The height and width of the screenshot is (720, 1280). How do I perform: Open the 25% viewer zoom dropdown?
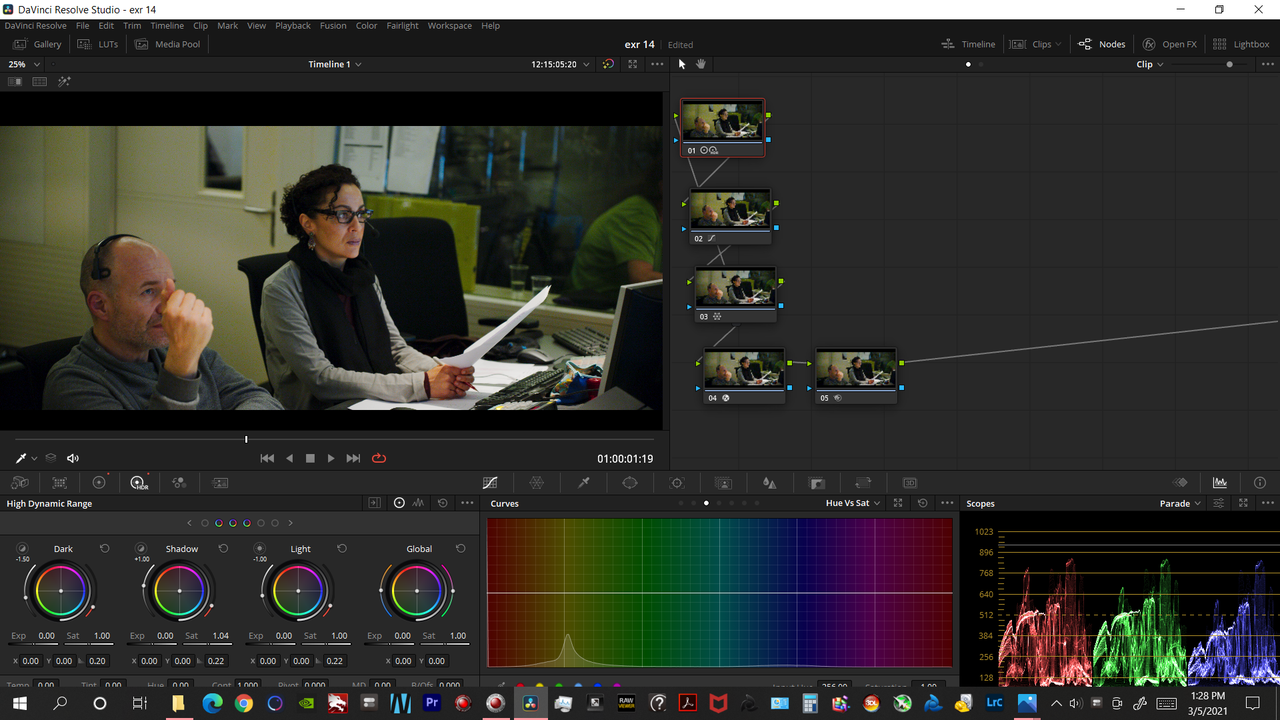pyautogui.click(x=24, y=64)
